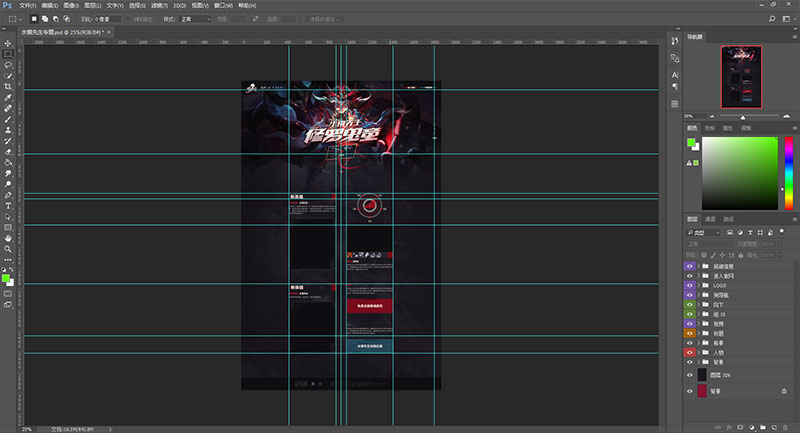The width and height of the screenshot is (800, 433).
Task: Filter layers by type (T) icon
Action: pos(750,233)
